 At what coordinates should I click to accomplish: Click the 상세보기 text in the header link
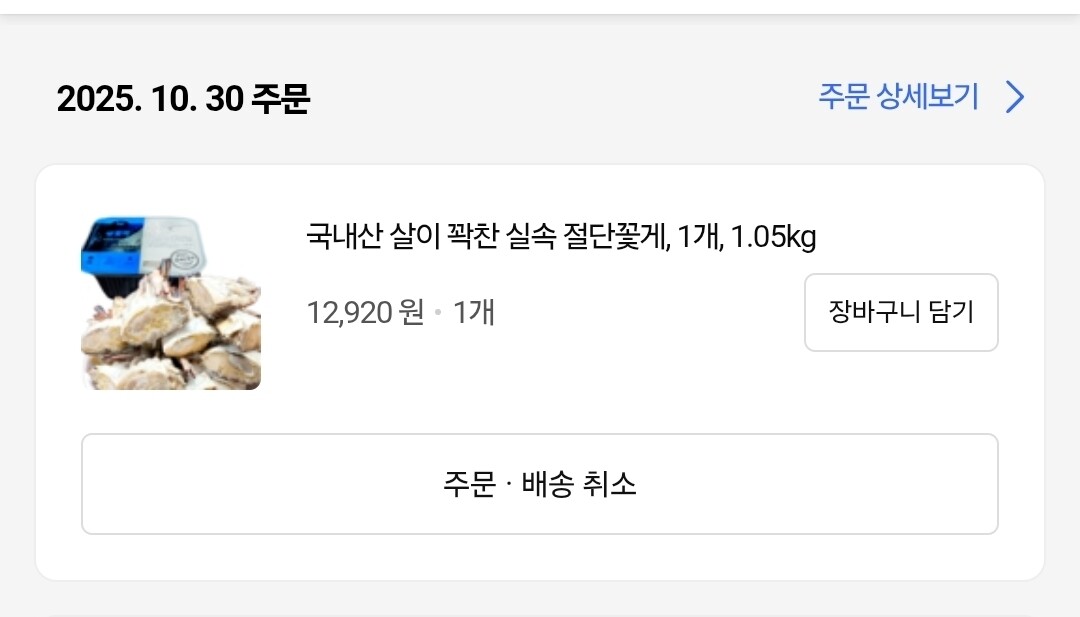coord(928,97)
